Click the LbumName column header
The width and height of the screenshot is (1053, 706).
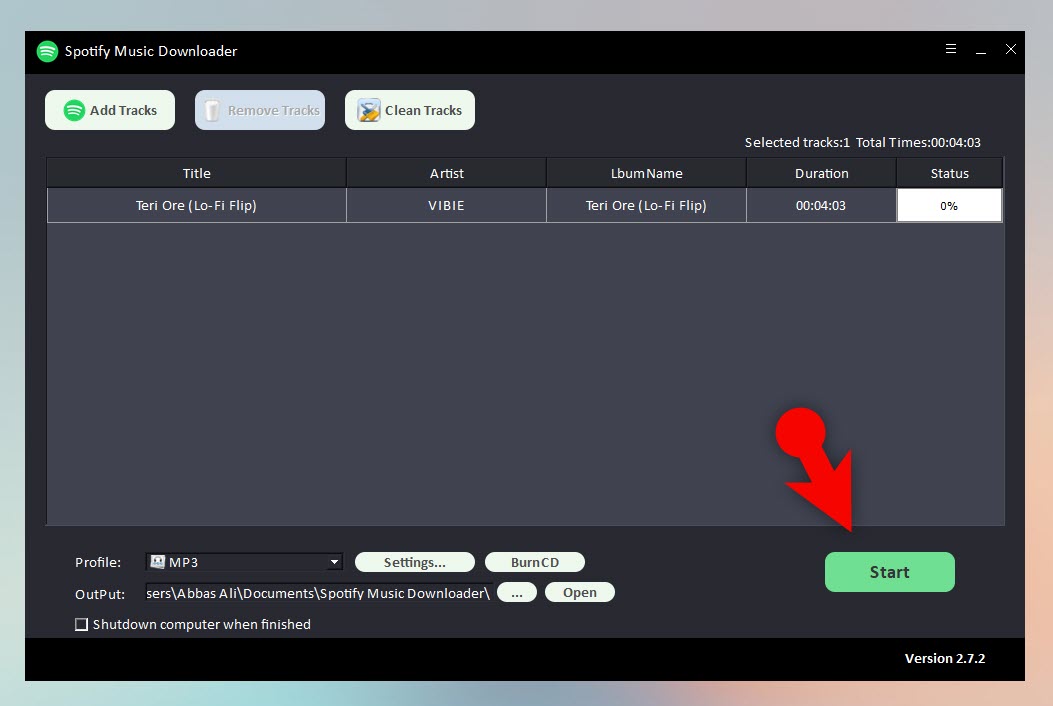pyautogui.click(x=647, y=173)
